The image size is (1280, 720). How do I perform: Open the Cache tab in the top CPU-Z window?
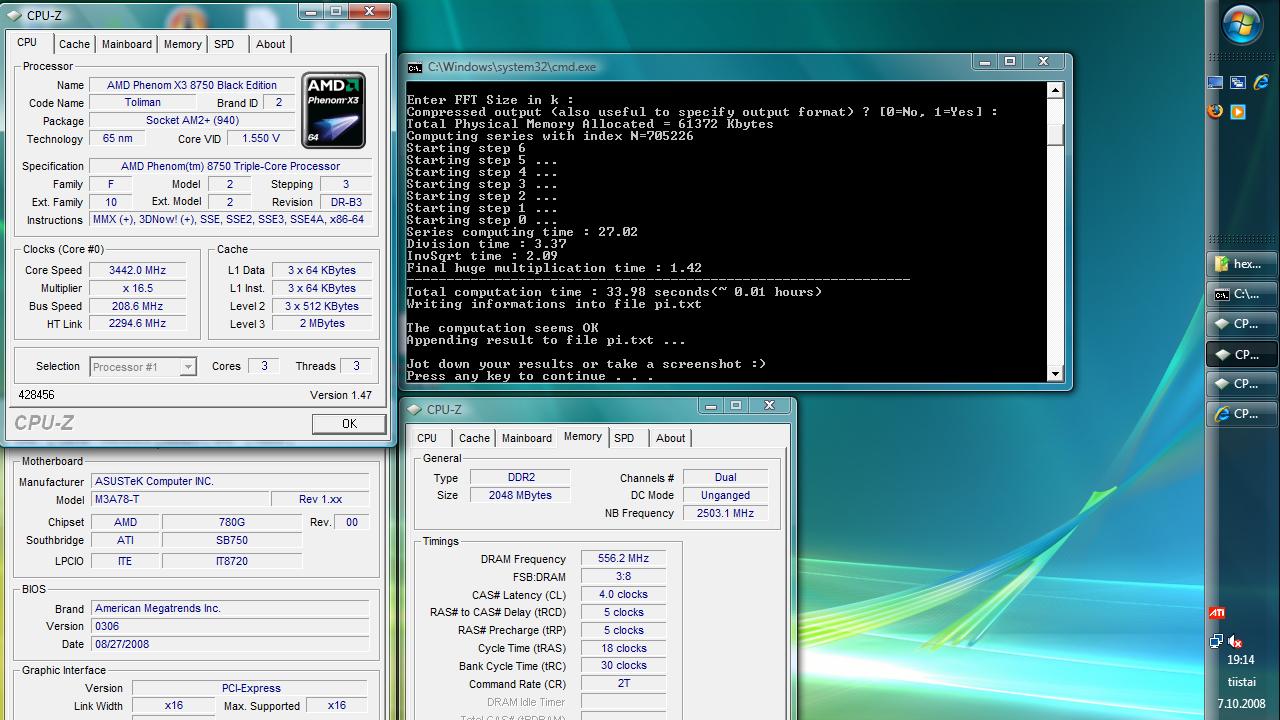click(74, 44)
